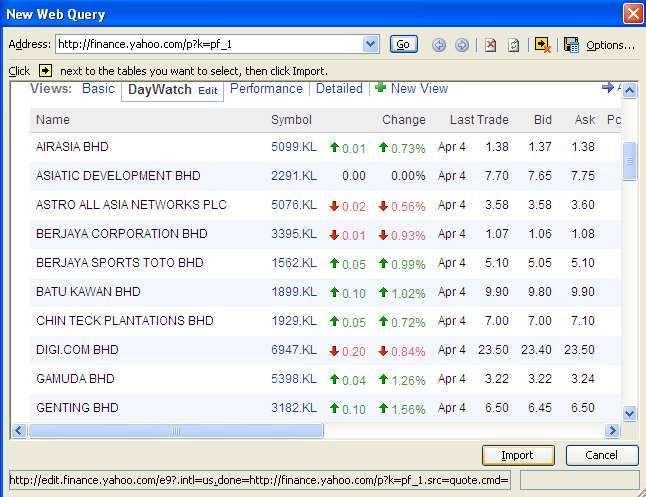The height and width of the screenshot is (497, 646).
Task: Click the blue arrow icon after New View
Action: pyautogui.click(x=608, y=87)
